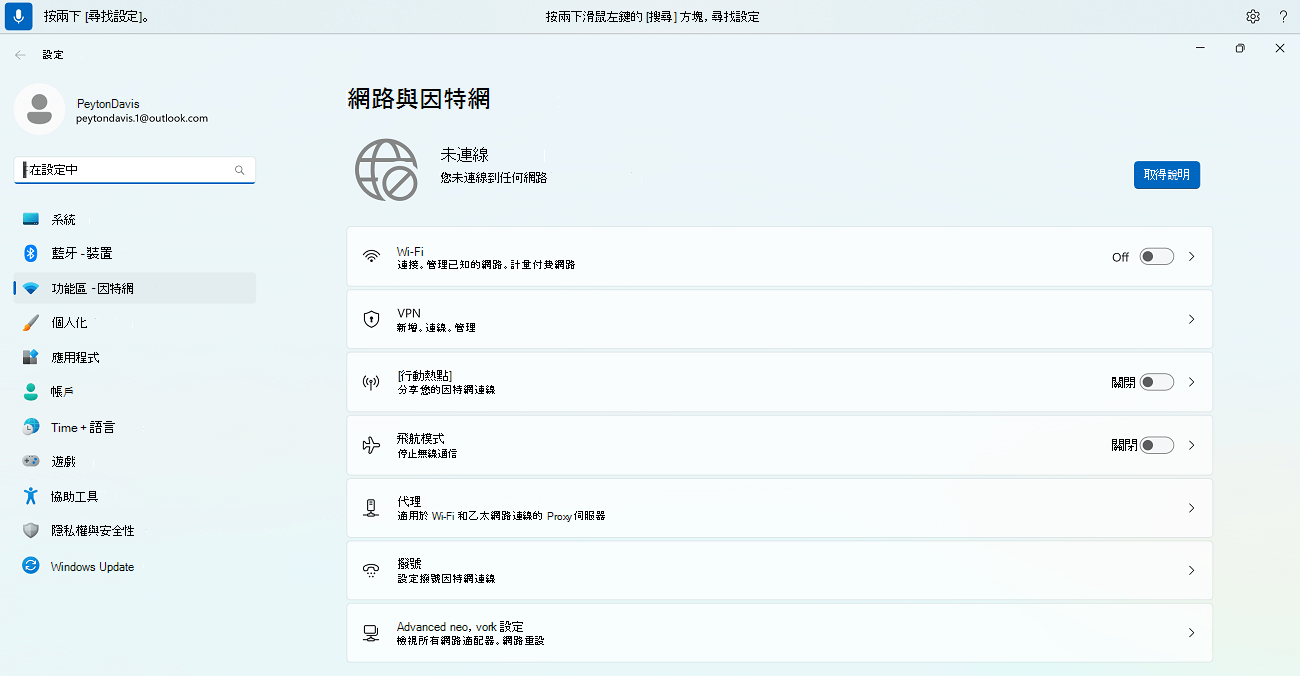This screenshot has height=676, width=1300.
Task: Click the disconnected globe status icon
Action: coord(386,169)
